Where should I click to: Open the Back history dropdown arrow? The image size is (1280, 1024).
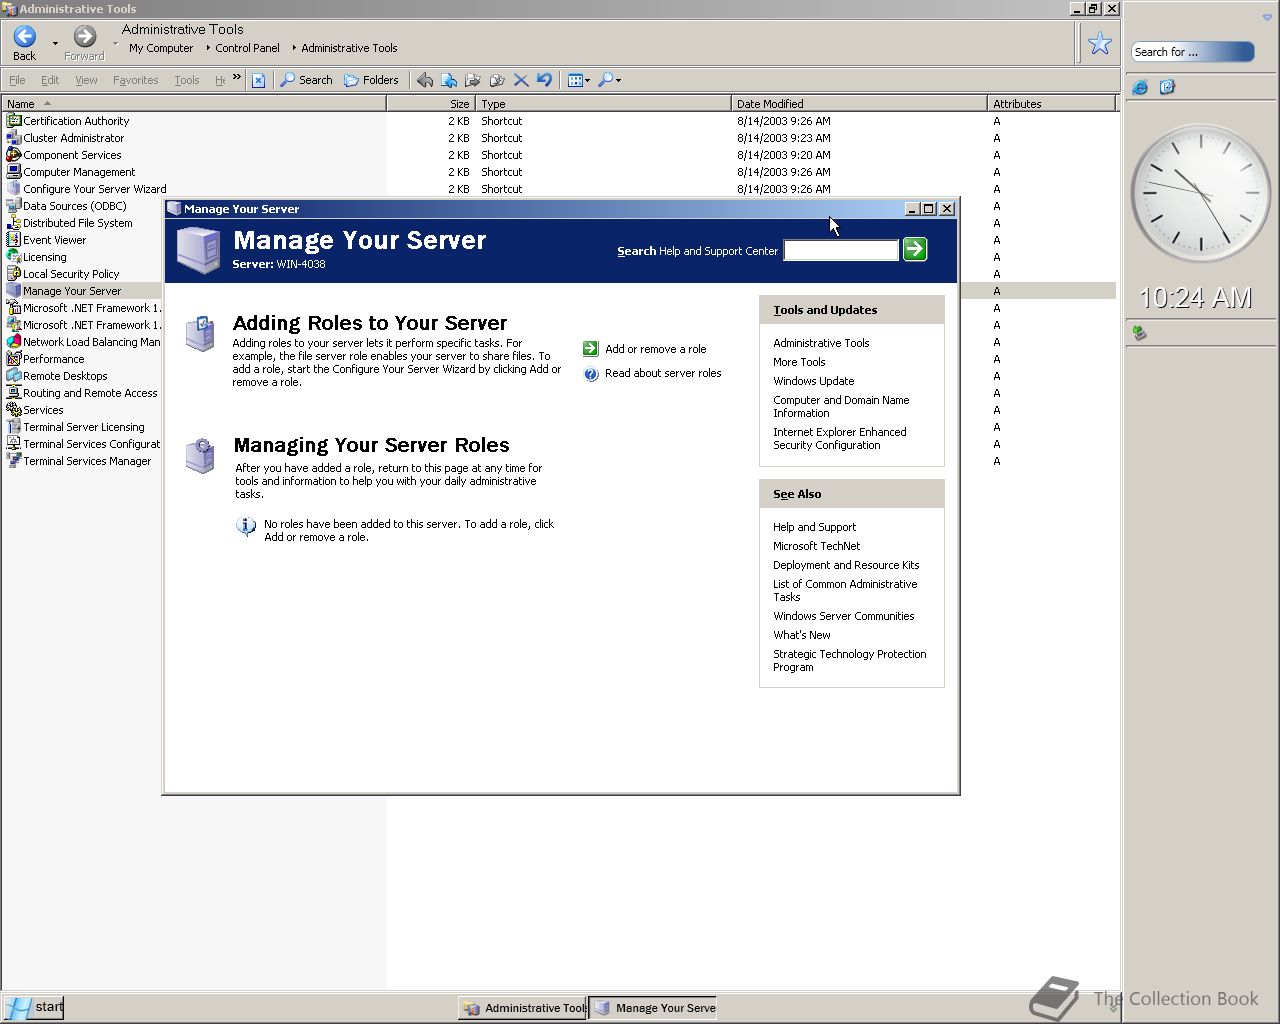click(x=55, y=44)
